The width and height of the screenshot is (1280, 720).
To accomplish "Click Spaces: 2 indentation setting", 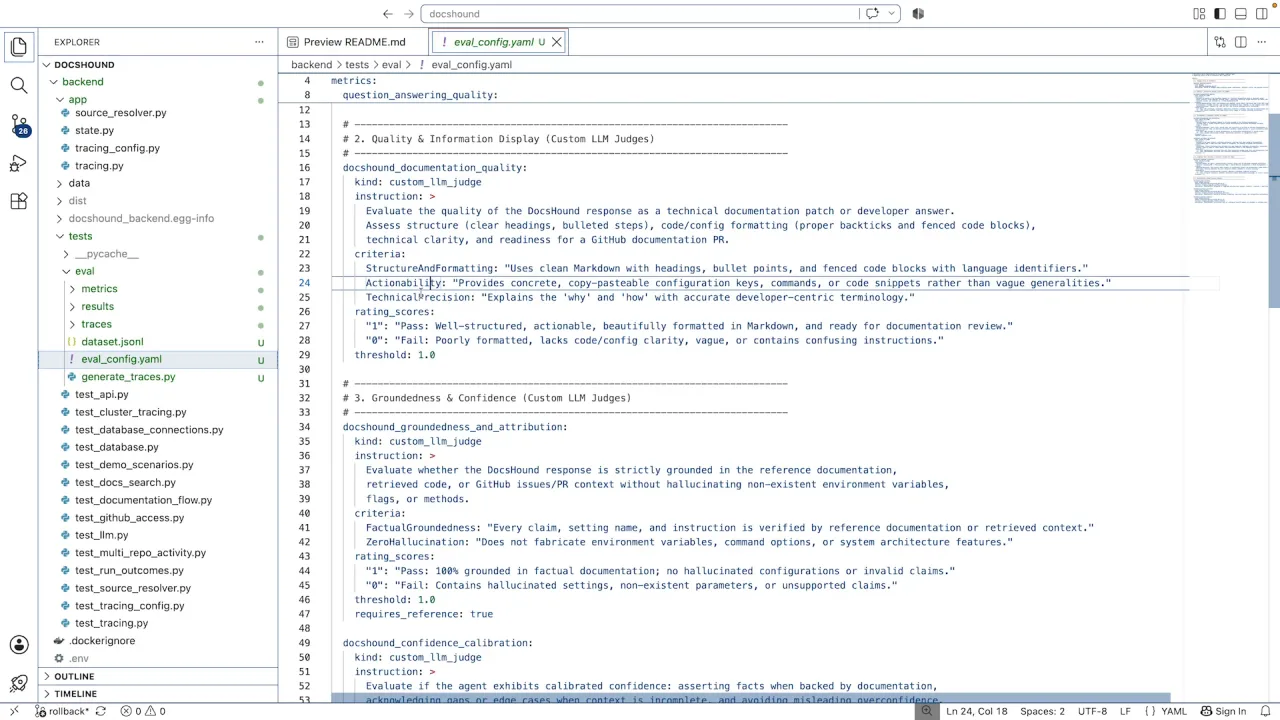I will tap(1042, 711).
